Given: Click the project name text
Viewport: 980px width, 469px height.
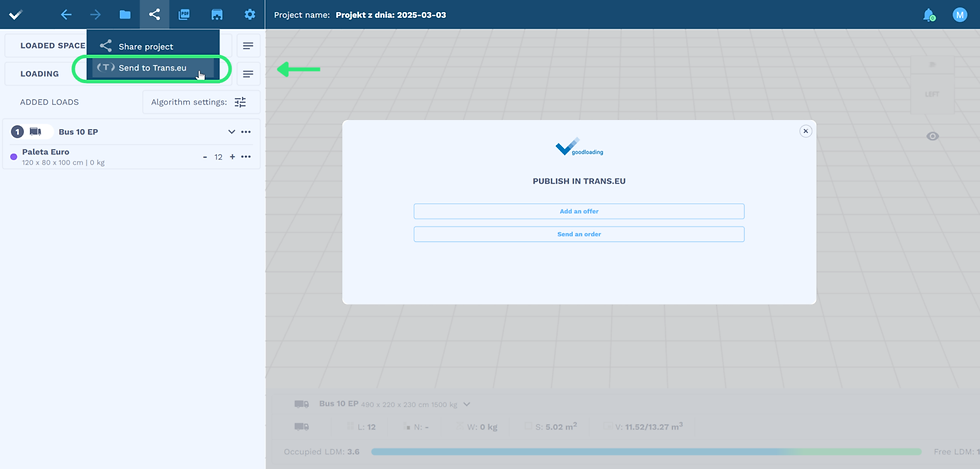Looking at the screenshot, I should click(x=391, y=15).
